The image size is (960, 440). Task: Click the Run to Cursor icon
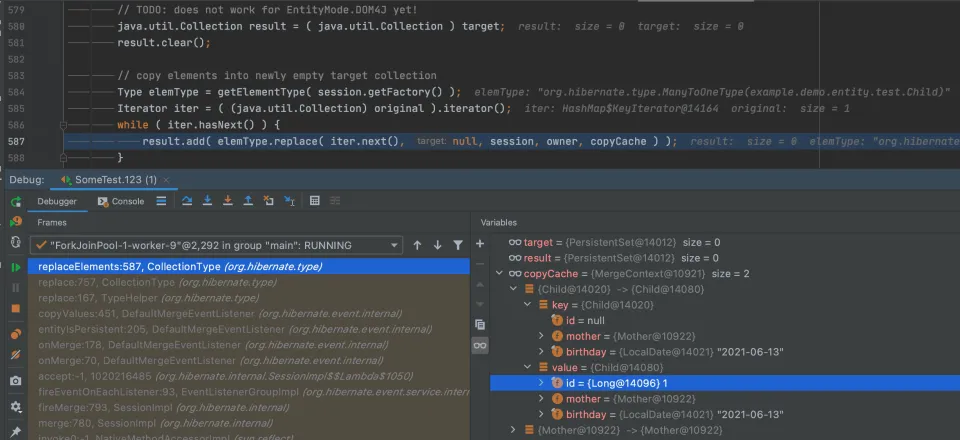pos(290,201)
